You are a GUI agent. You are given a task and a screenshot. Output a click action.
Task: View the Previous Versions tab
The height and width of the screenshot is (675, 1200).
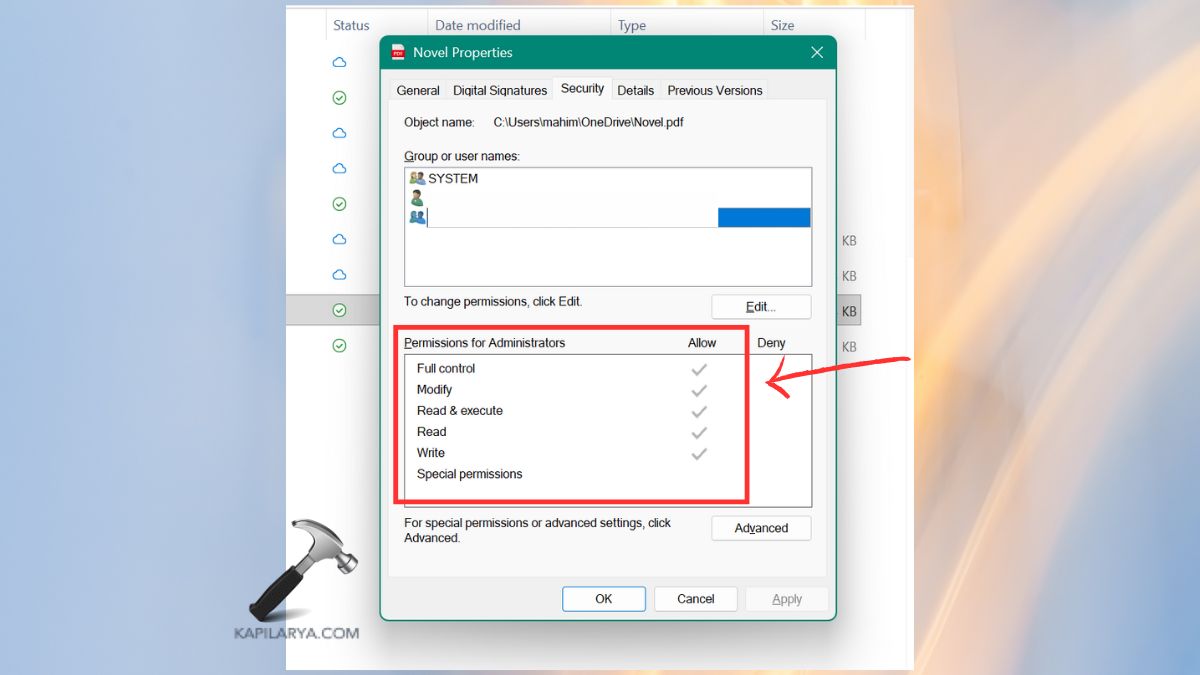pos(714,90)
